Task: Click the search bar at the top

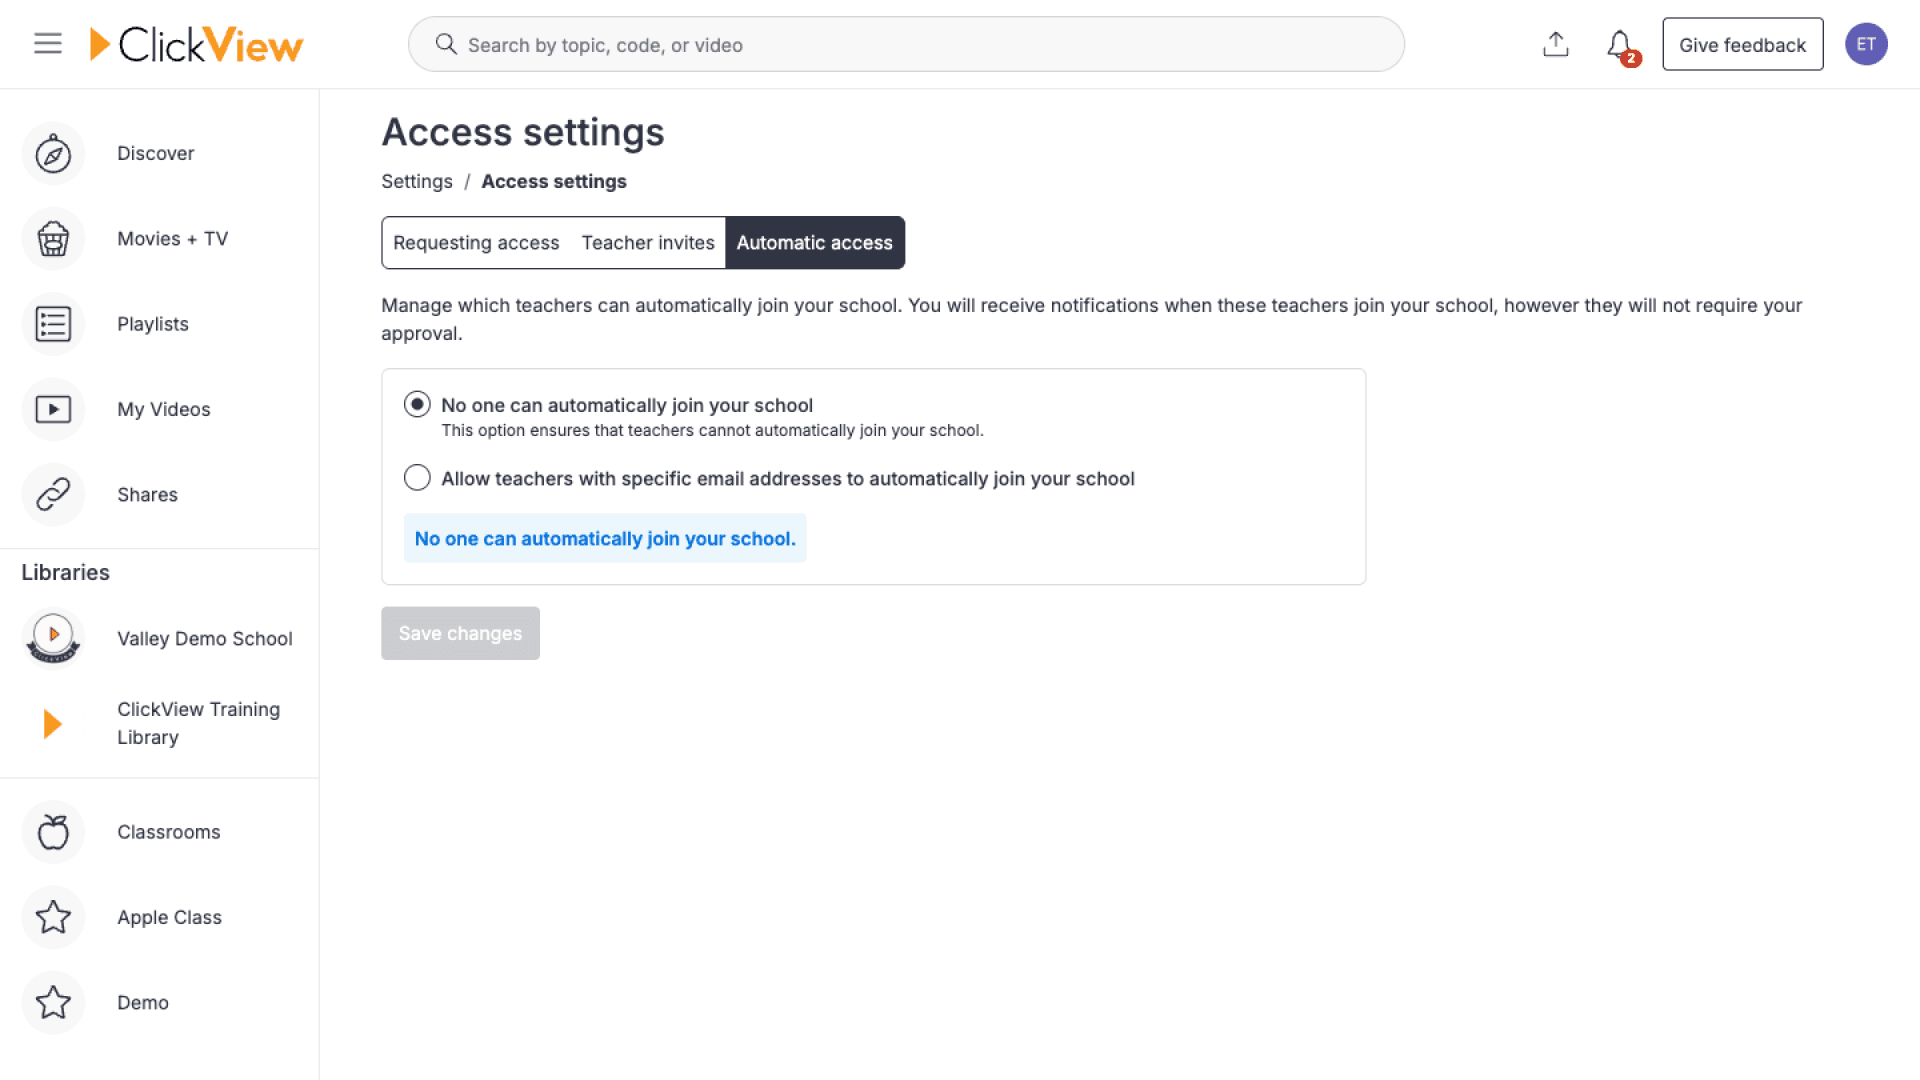Action: [905, 44]
